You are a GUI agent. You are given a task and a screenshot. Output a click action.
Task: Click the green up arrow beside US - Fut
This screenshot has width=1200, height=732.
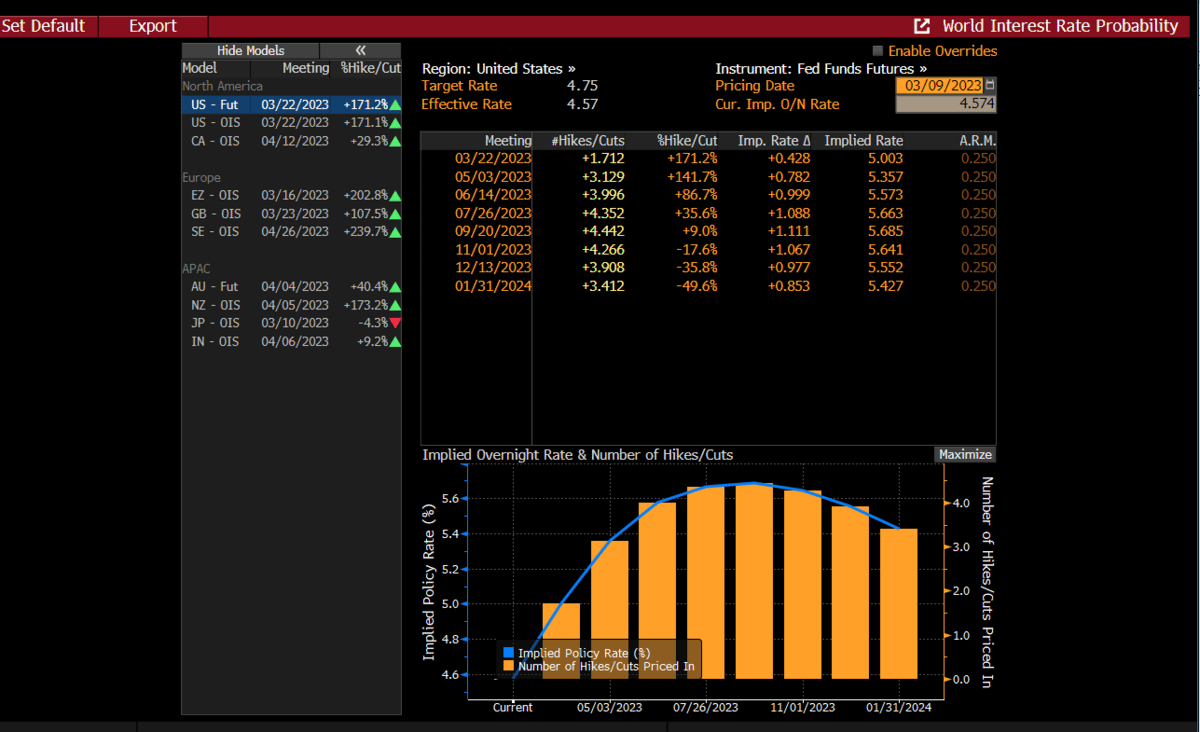click(x=396, y=104)
